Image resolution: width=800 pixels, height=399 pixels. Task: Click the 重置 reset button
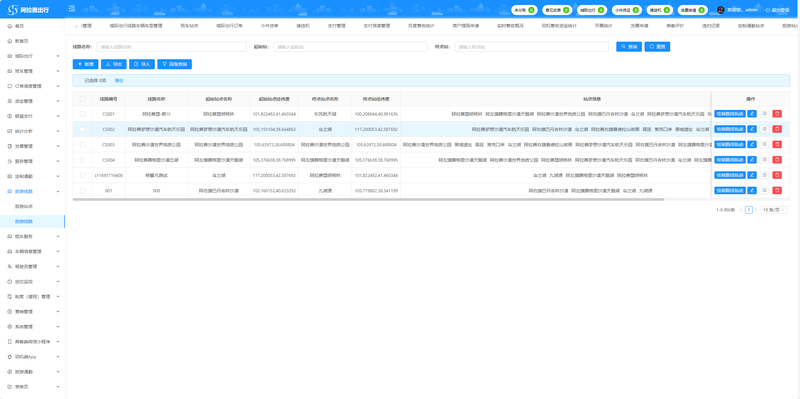(x=657, y=46)
